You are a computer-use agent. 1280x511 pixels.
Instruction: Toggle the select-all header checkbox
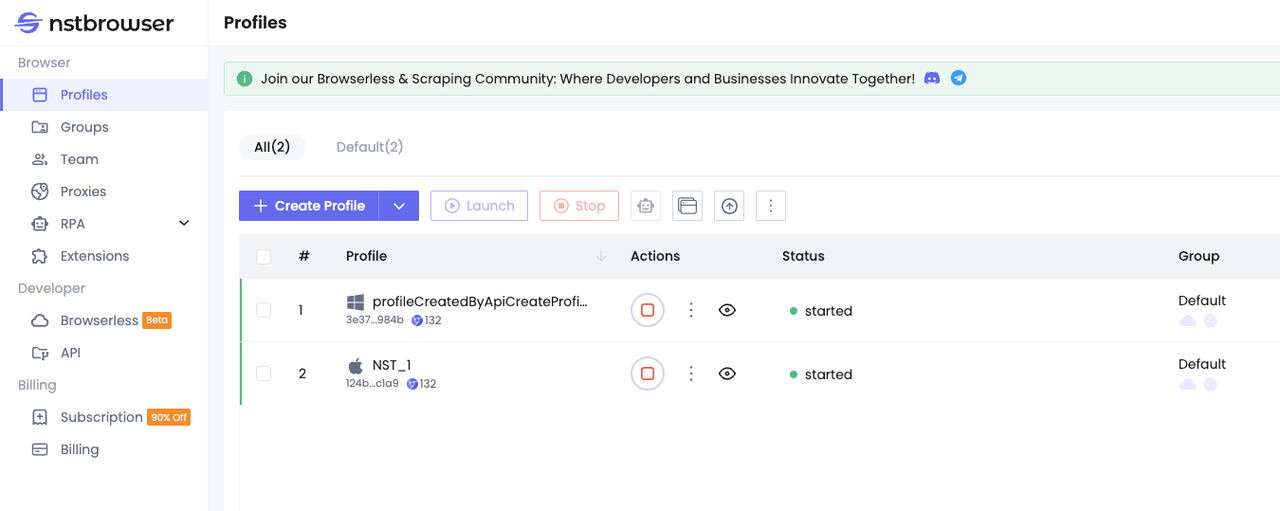[264, 257]
